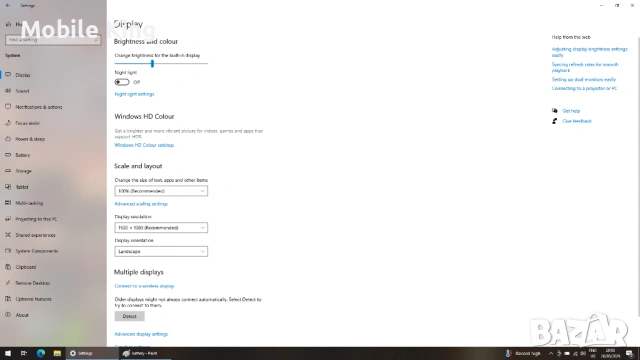Click the Multi-tasking sidebar icon
This screenshot has width=640, height=360.
tap(8, 202)
